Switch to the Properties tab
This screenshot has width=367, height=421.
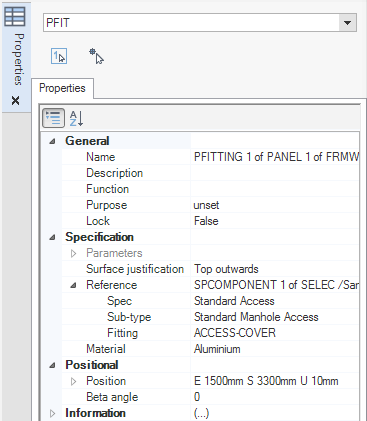[x=62, y=88]
